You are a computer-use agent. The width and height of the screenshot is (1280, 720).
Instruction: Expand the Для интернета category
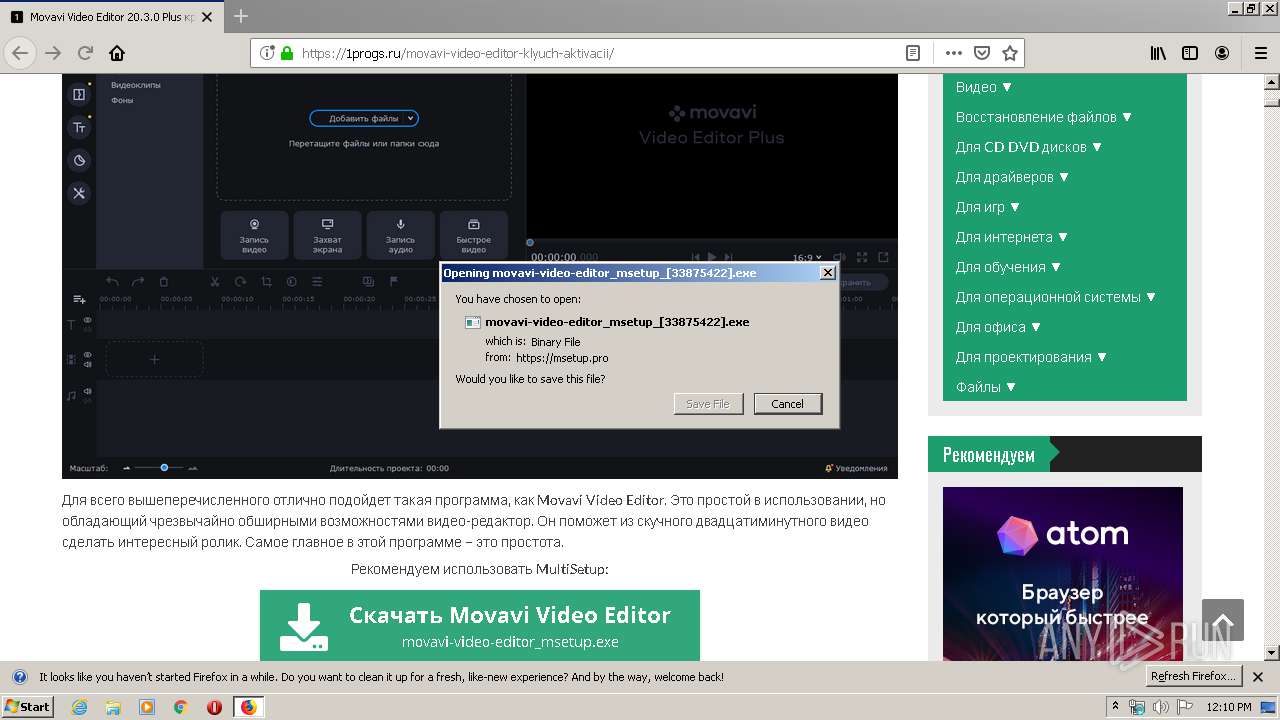click(x=1012, y=237)
